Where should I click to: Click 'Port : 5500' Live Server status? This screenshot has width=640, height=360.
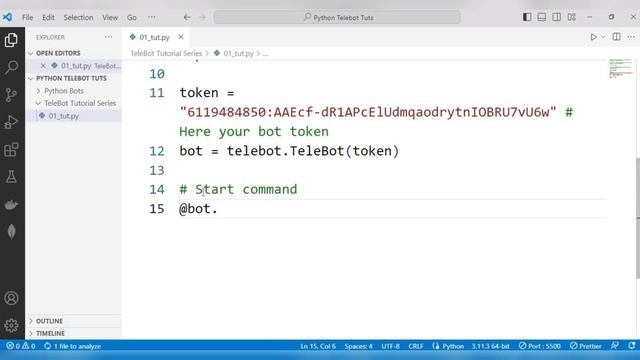pos(540,346)
